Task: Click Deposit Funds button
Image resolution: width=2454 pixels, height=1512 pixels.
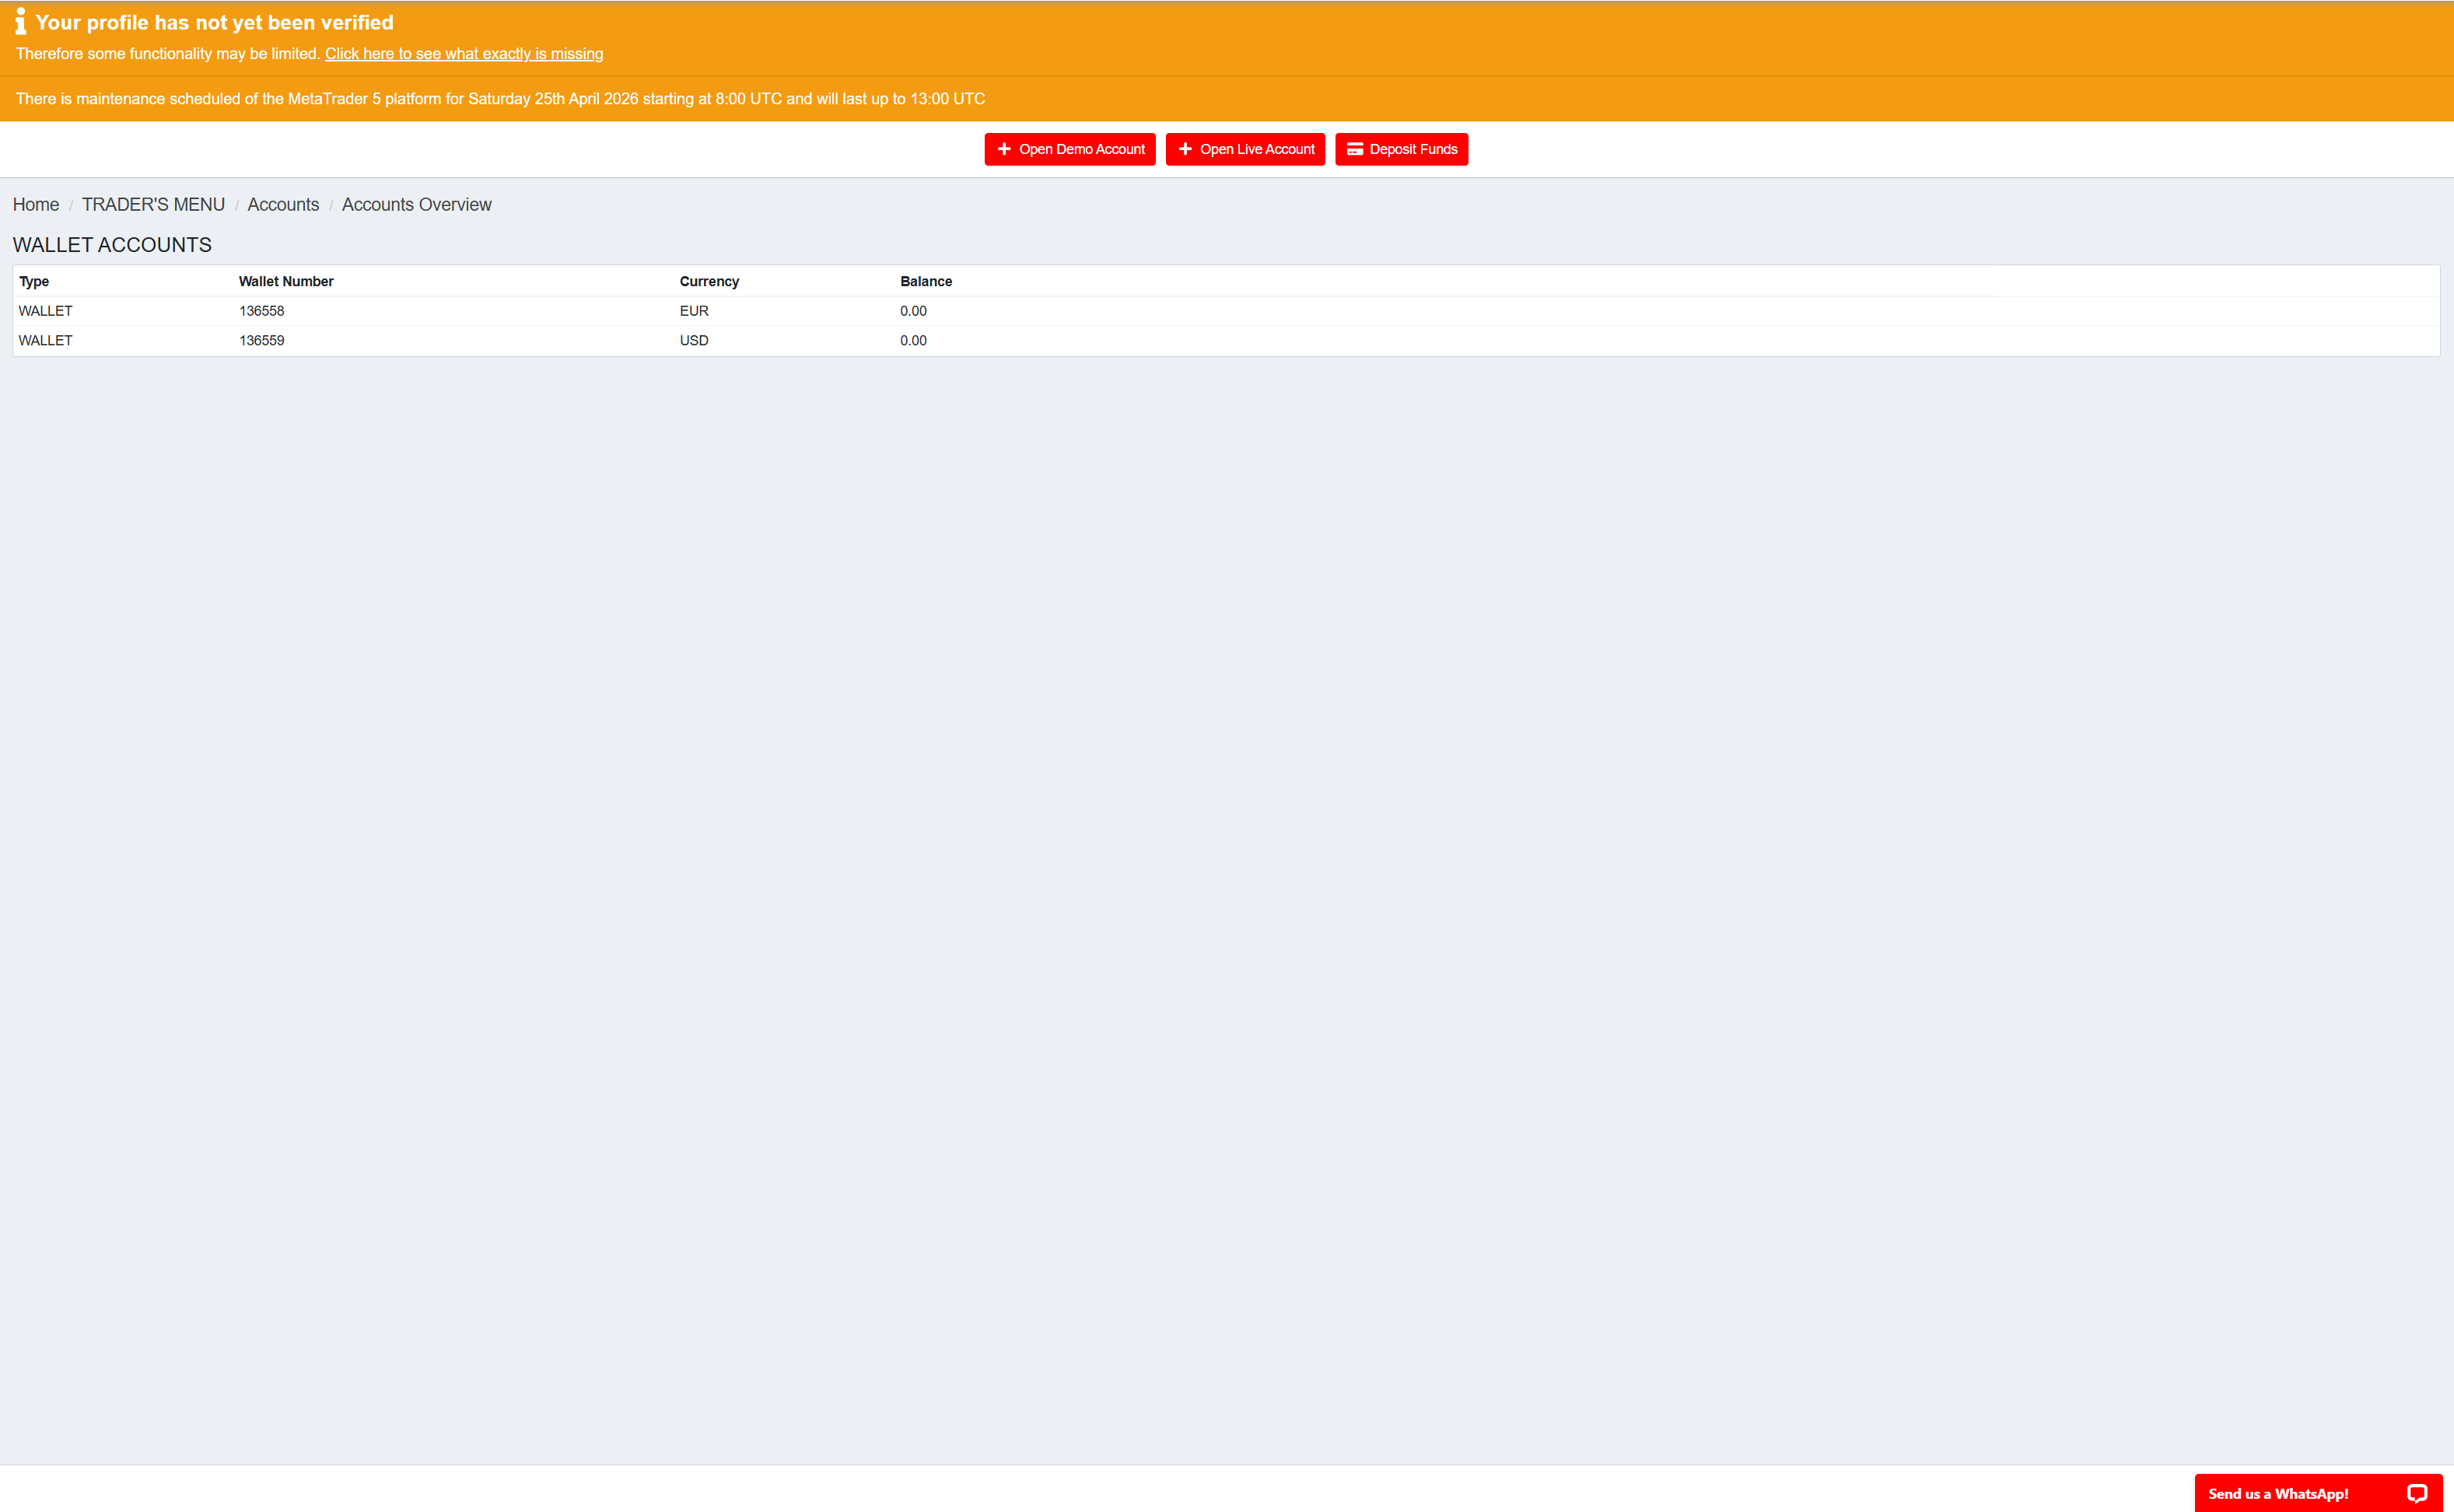Action: coord(1401,149)
